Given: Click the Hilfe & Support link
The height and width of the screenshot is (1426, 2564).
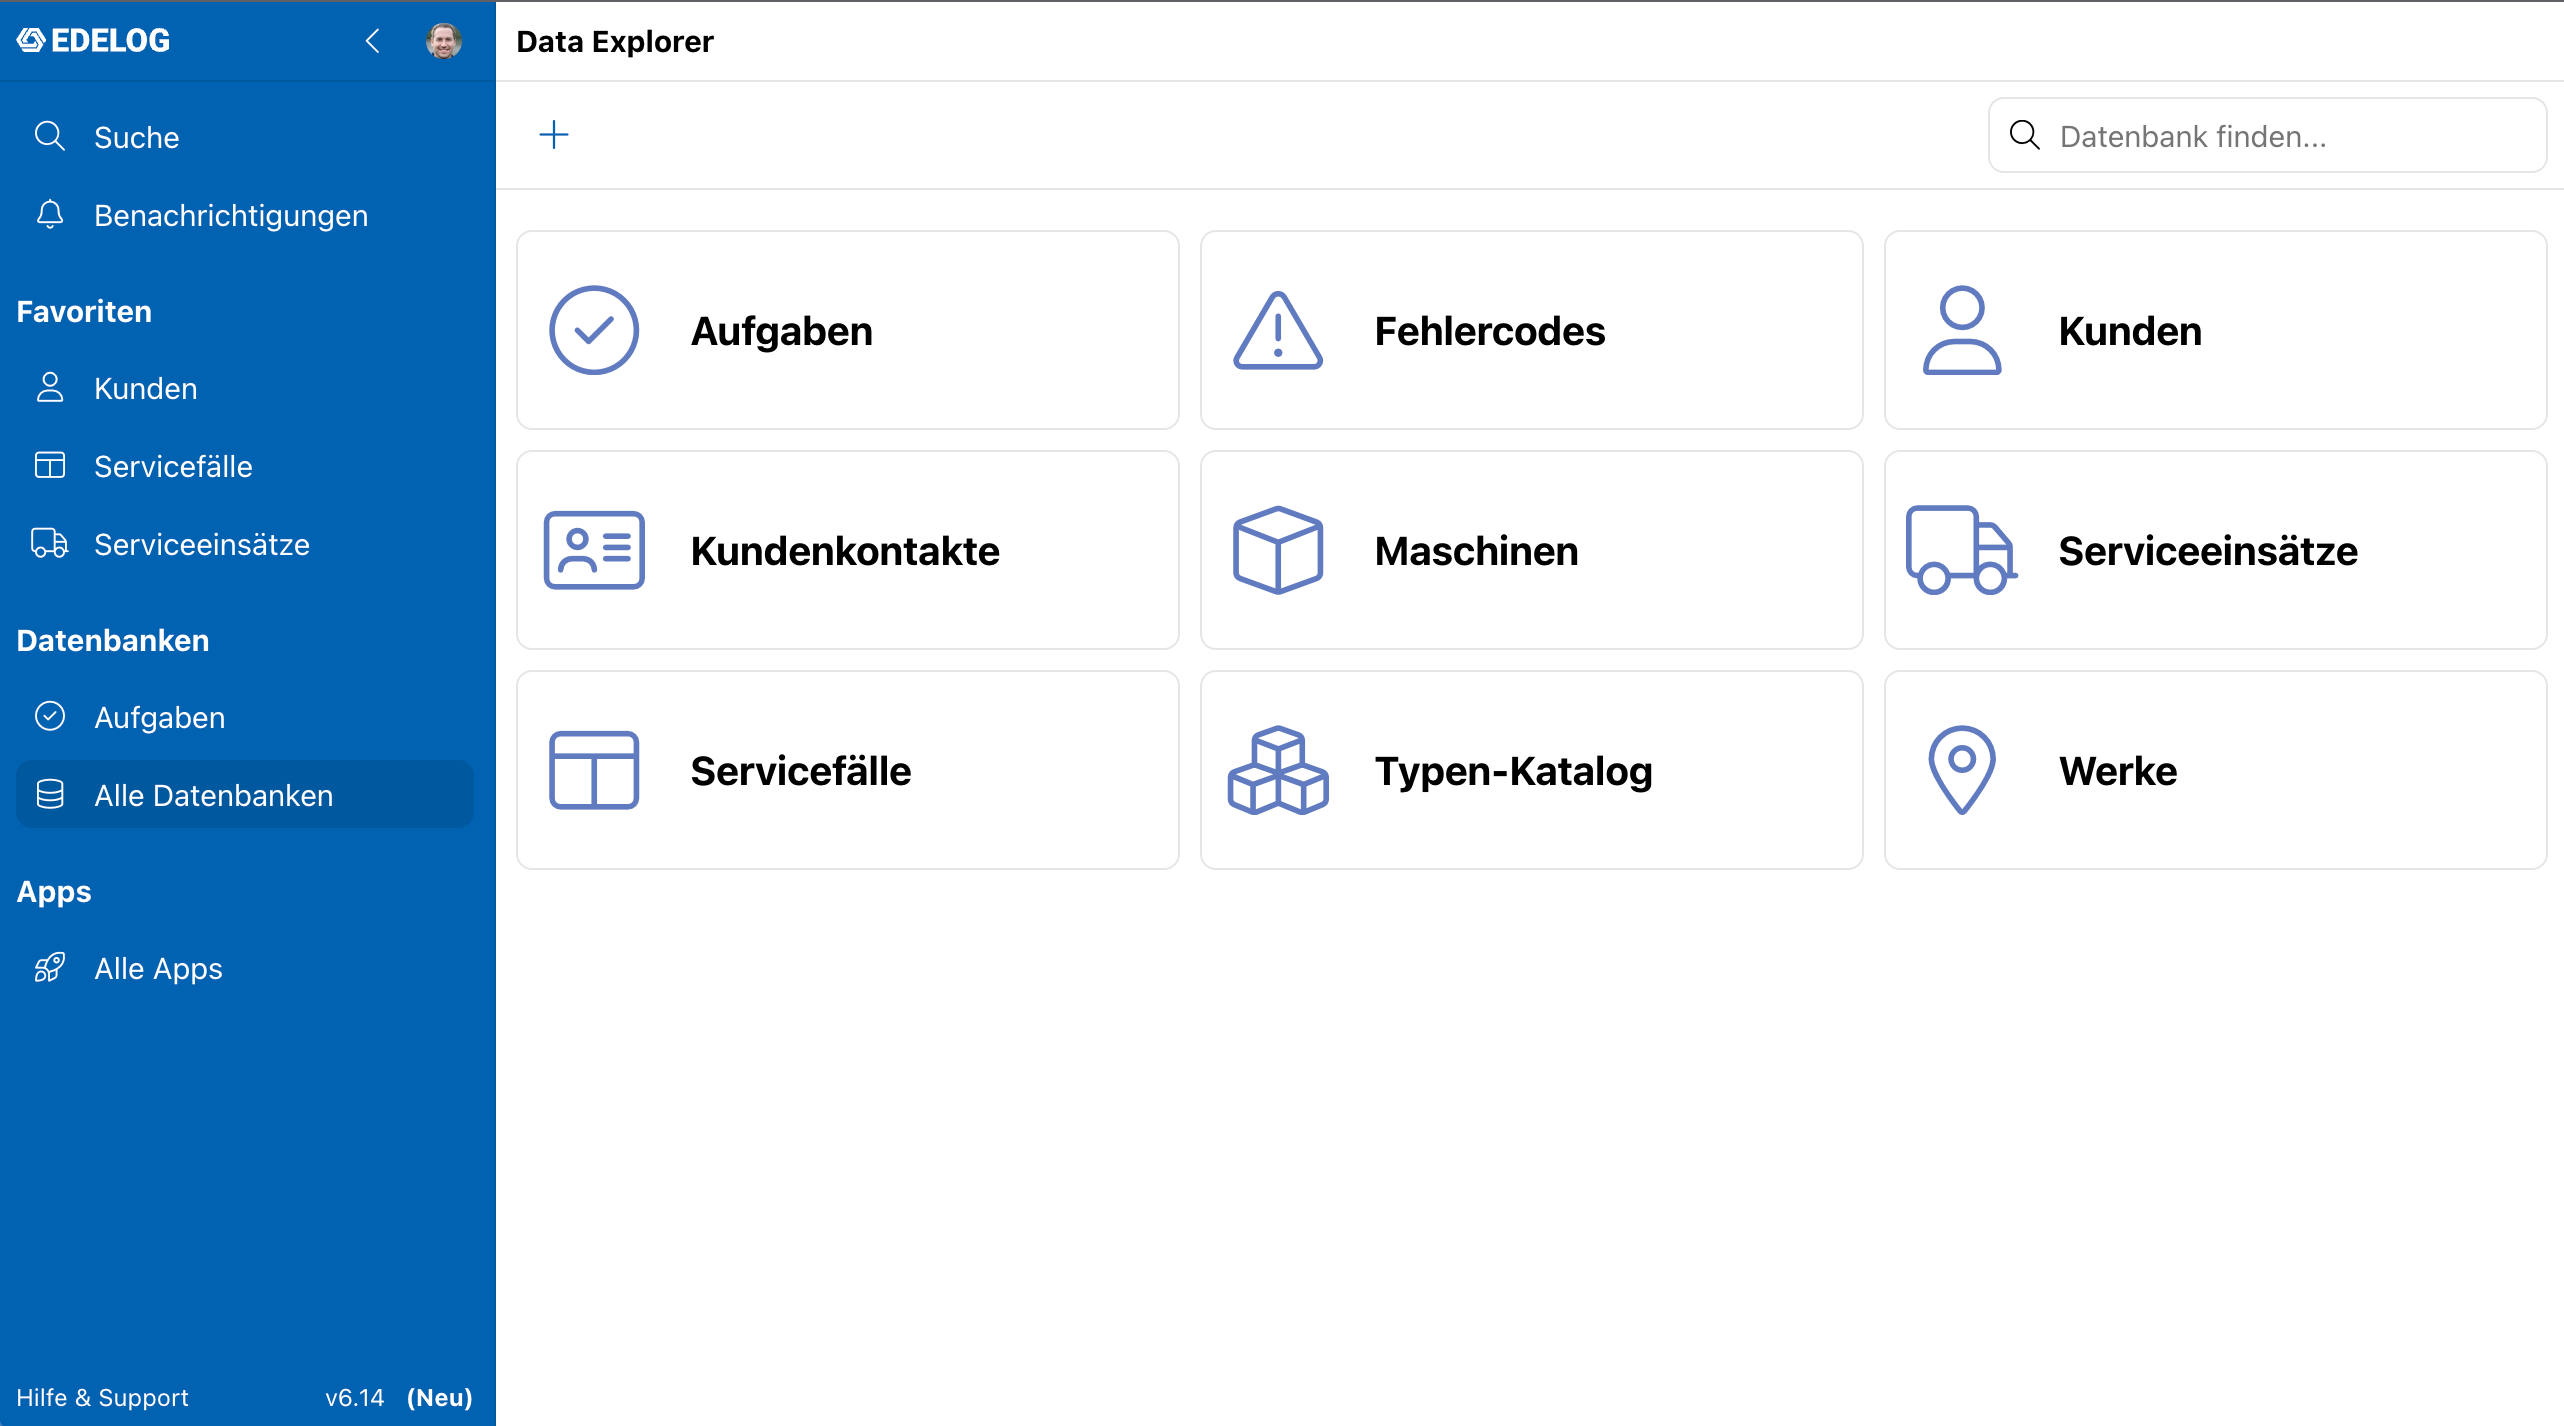Looking at the screenshot, I should 102,1397.
